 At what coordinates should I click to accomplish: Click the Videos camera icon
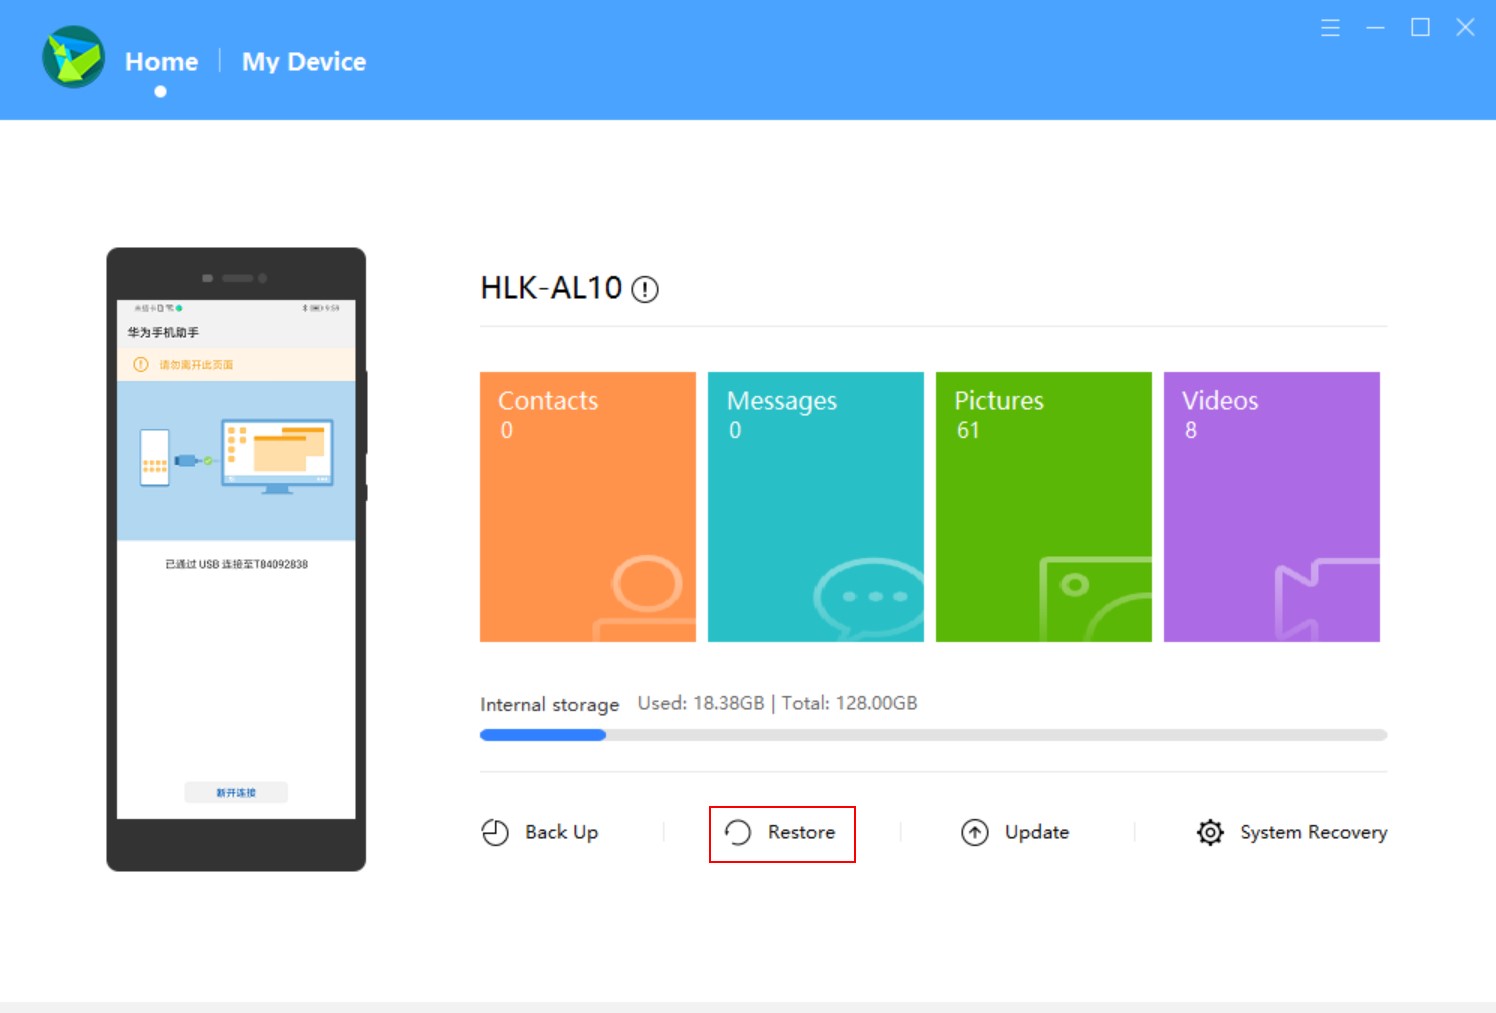coord(1322,600)
